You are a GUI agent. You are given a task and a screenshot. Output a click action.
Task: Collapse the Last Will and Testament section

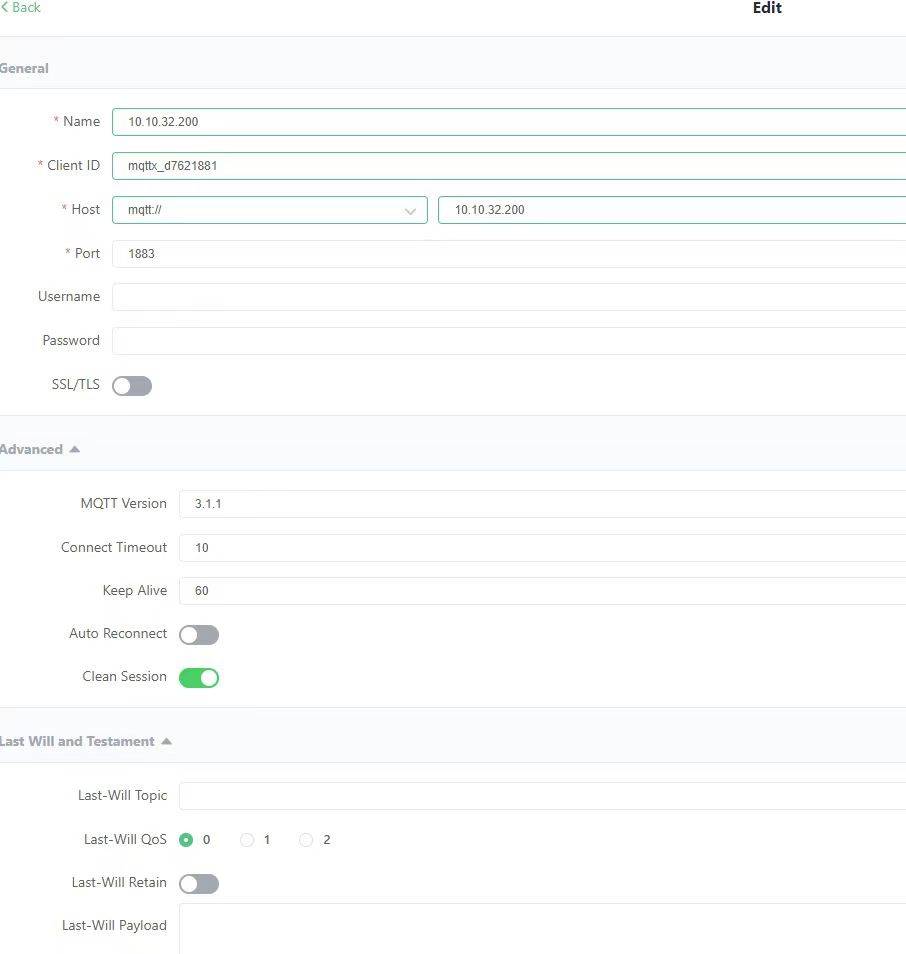pyautogui.click(x=86, y=742)
